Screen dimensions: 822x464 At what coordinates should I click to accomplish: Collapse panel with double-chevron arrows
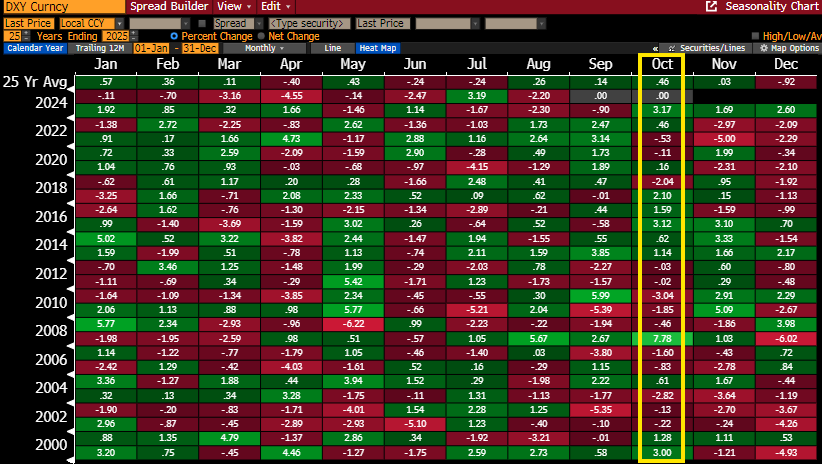(x=654, y=48)
